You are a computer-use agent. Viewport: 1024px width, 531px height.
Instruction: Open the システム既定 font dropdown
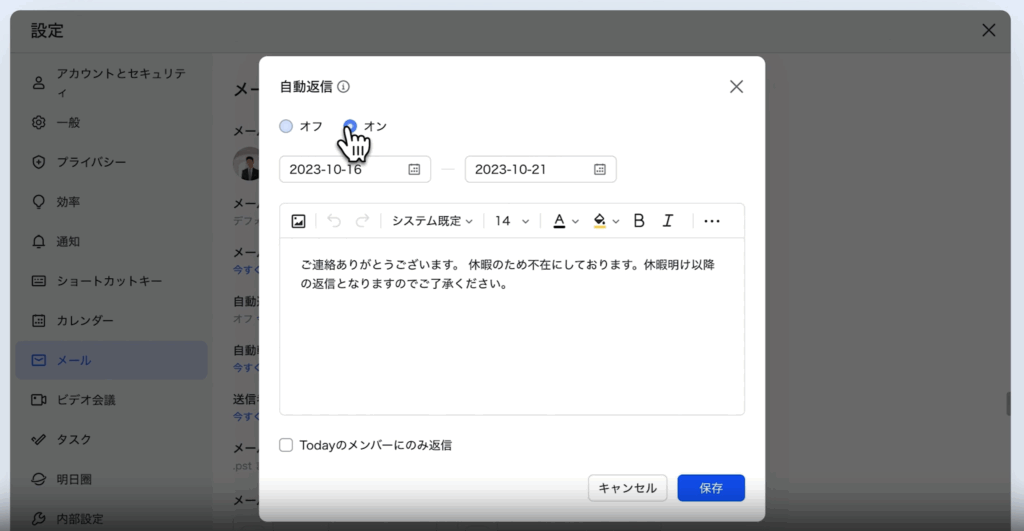(432, 221)
